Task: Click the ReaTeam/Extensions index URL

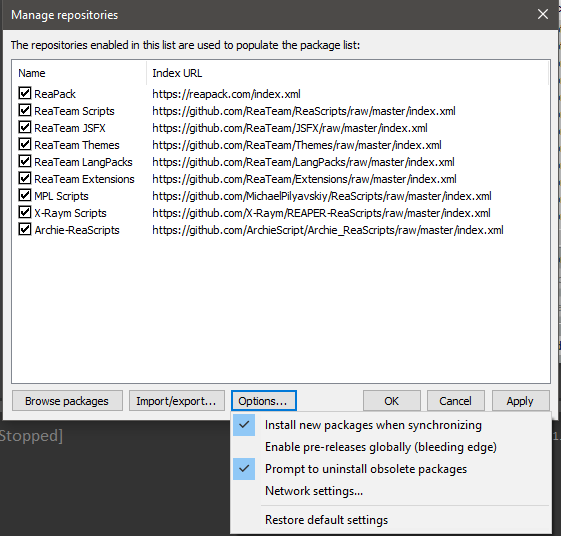Action: (304, 179)
